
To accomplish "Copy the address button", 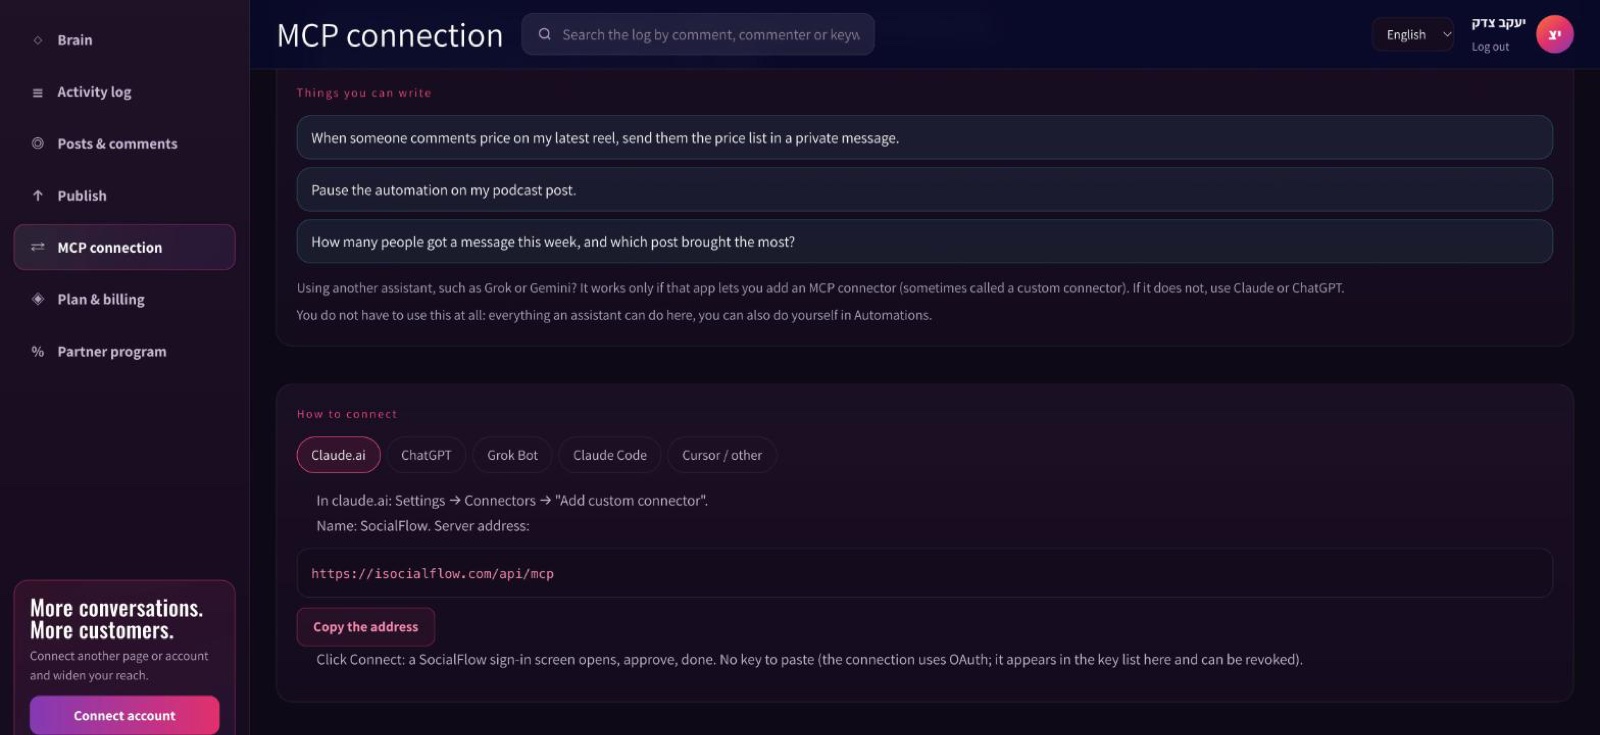I will click(366, 627).
